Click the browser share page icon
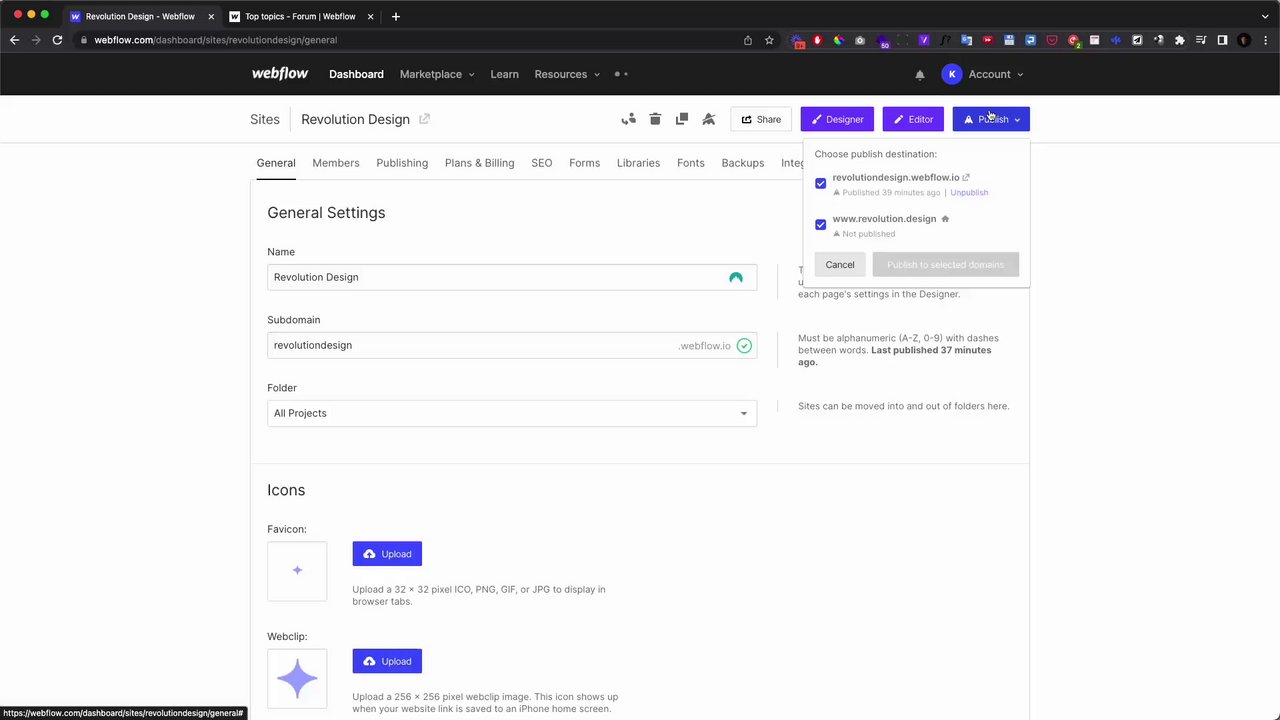 (x=748, y=40)
